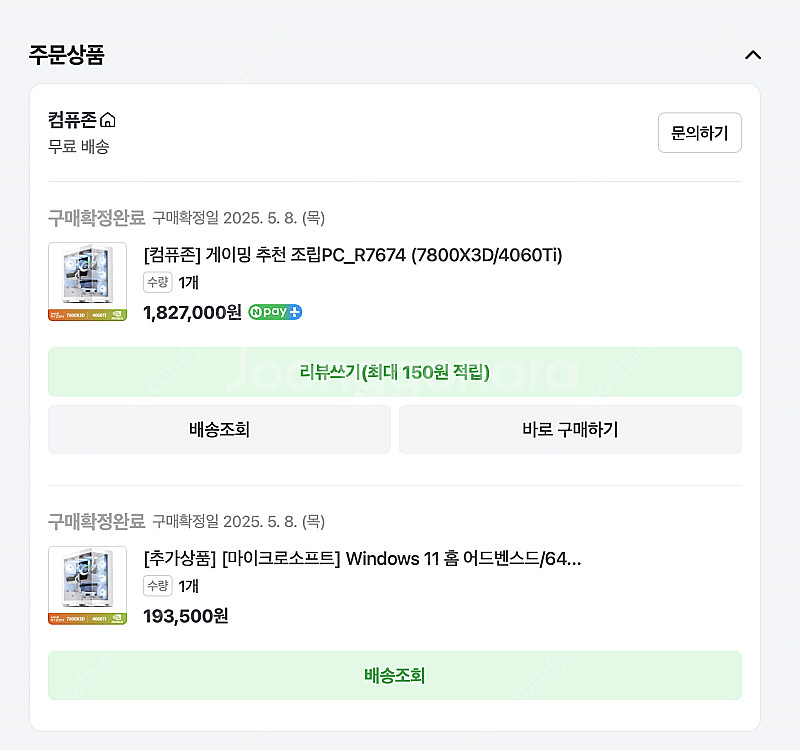Click 배송조회 for the gaming PC
Screen dimensions: 800x750
tap(219, 430)
